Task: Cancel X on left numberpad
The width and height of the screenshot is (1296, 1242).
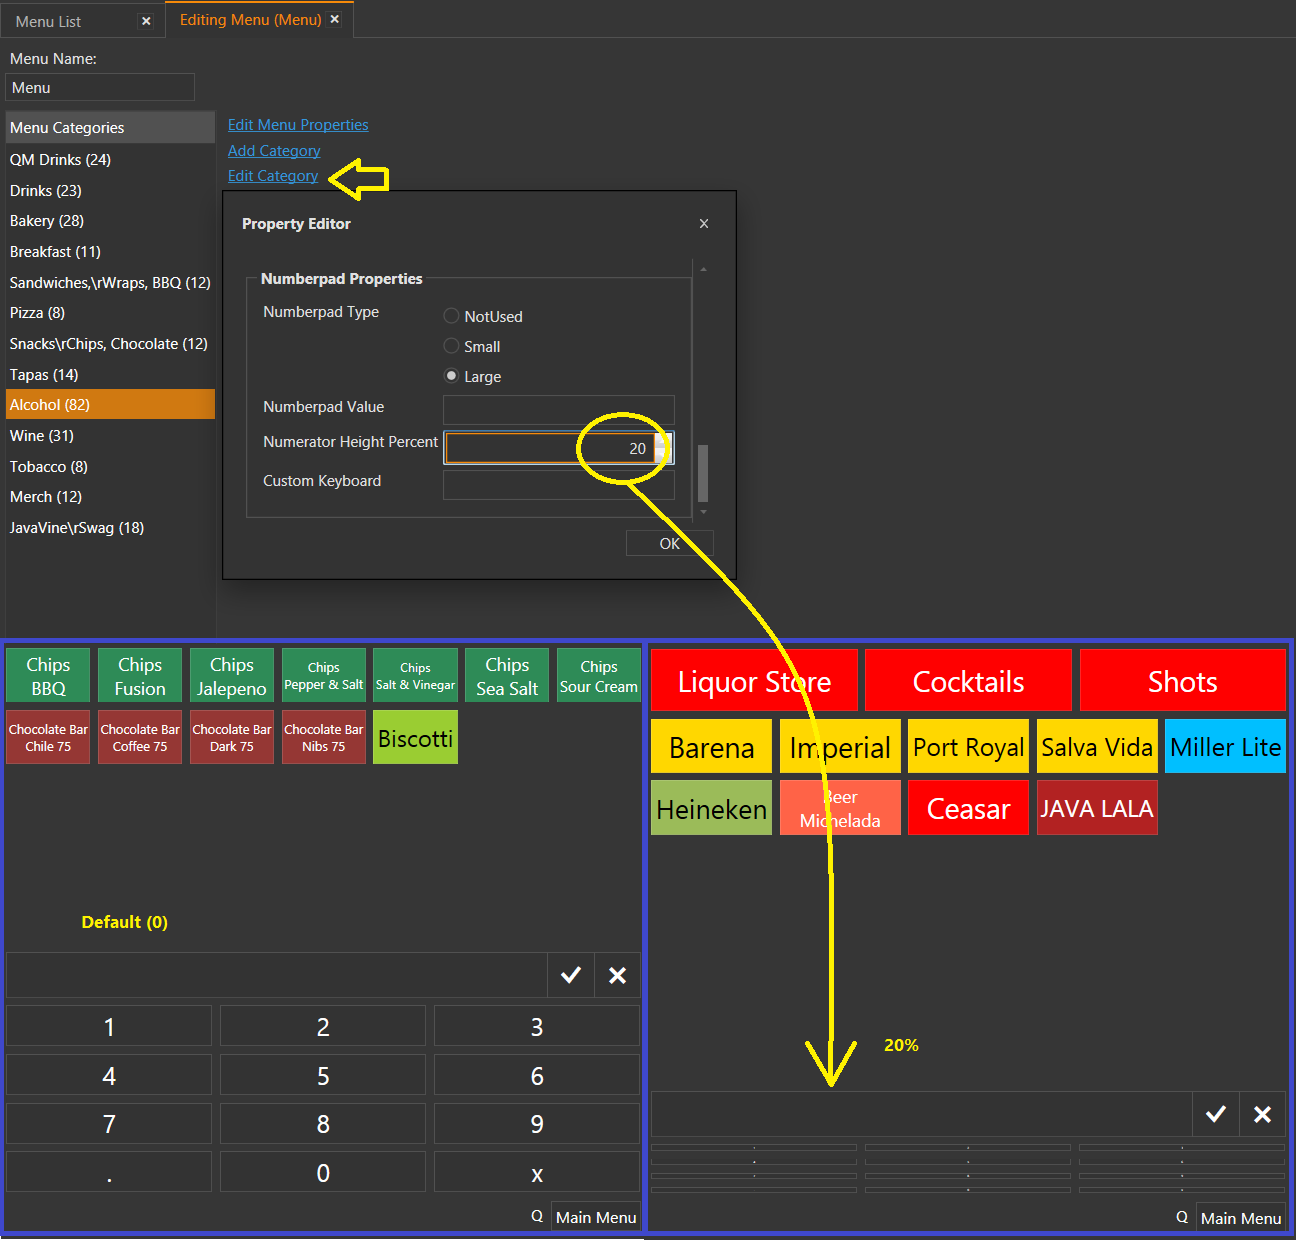Action: pyautogui.click(x=618, y=975)
